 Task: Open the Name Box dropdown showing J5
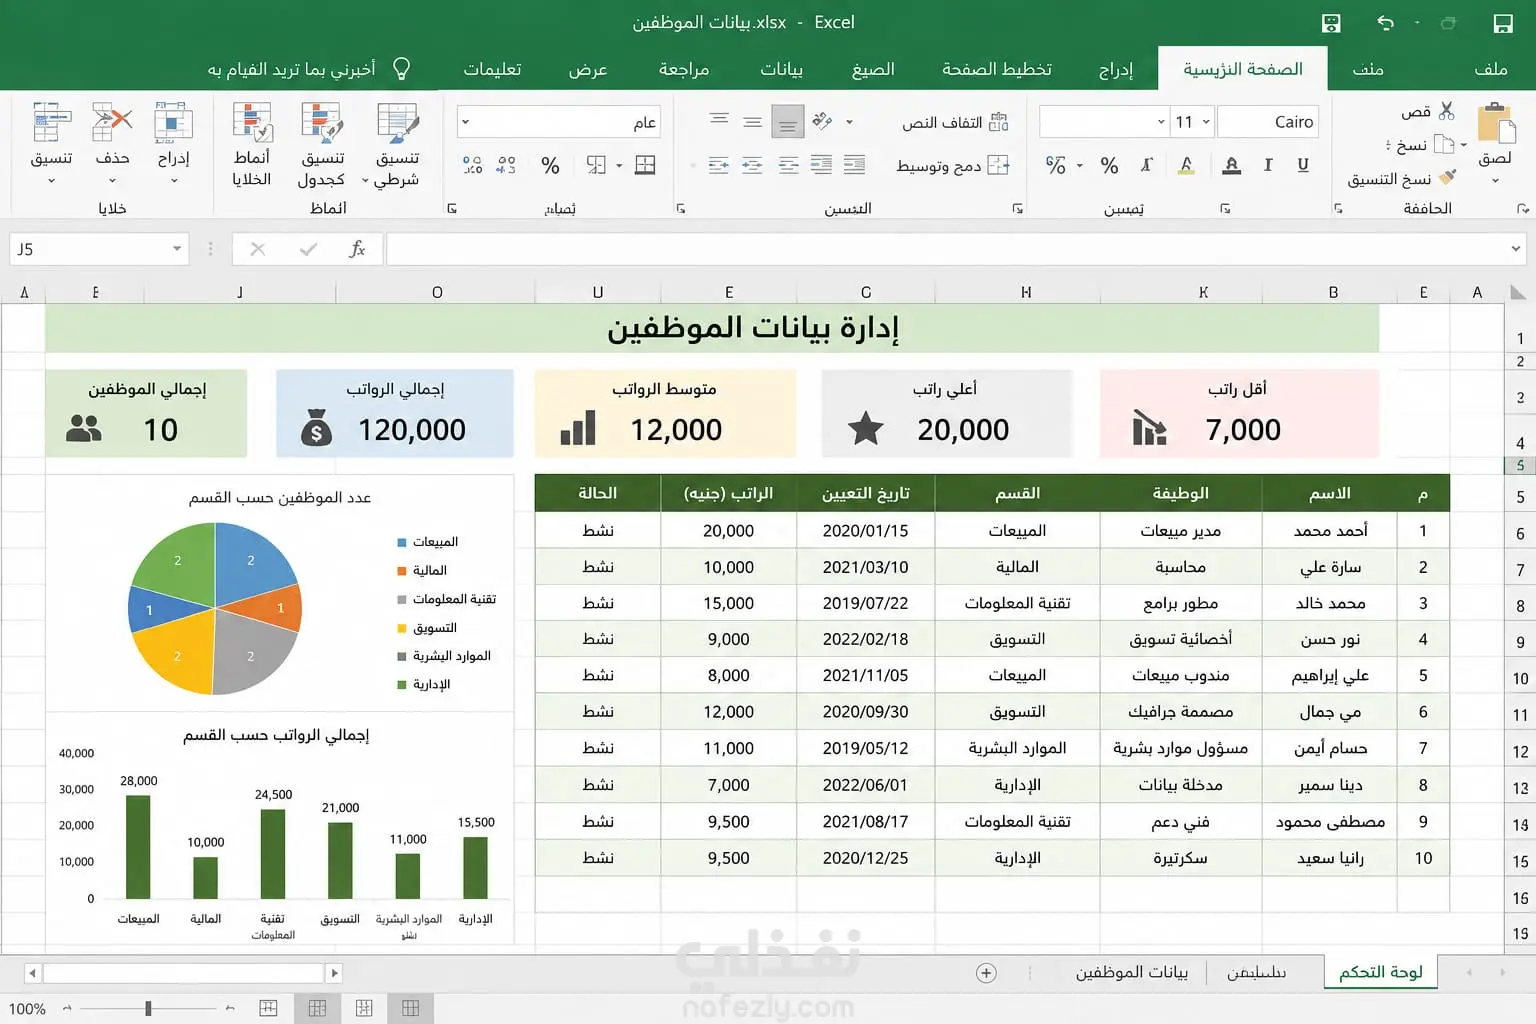[x=176, y=249]
